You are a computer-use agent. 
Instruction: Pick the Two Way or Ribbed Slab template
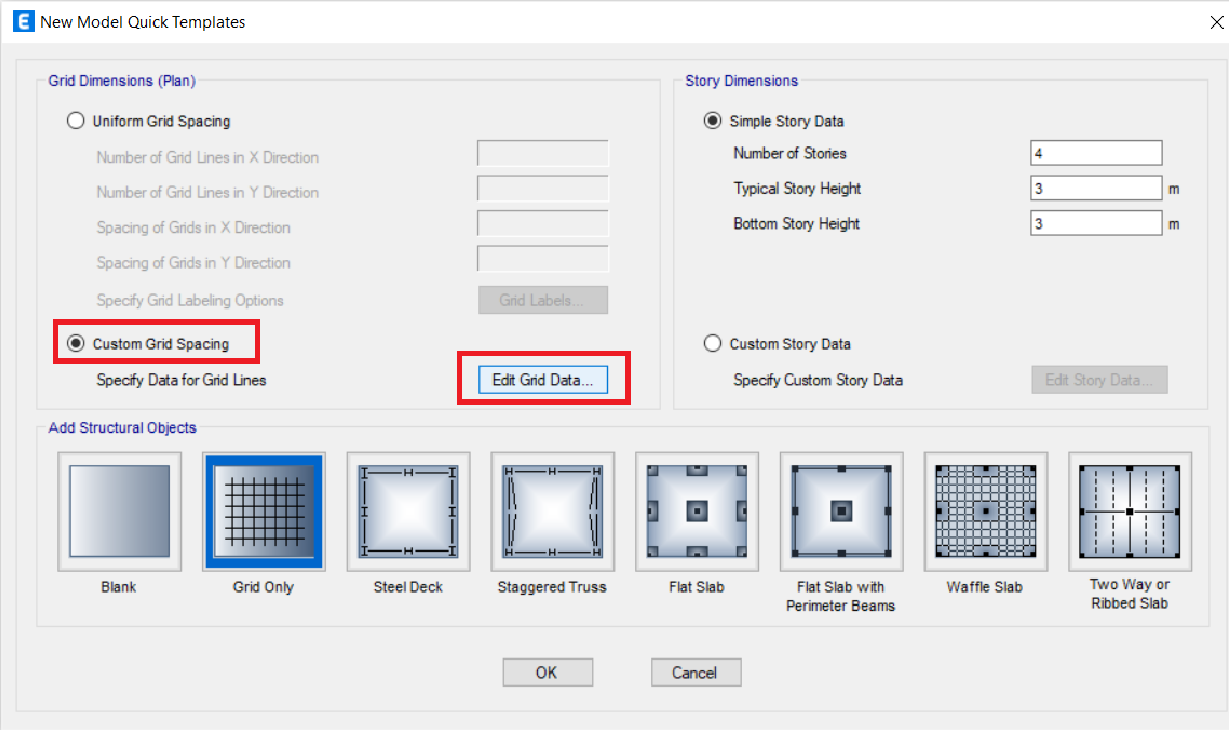1130,511
